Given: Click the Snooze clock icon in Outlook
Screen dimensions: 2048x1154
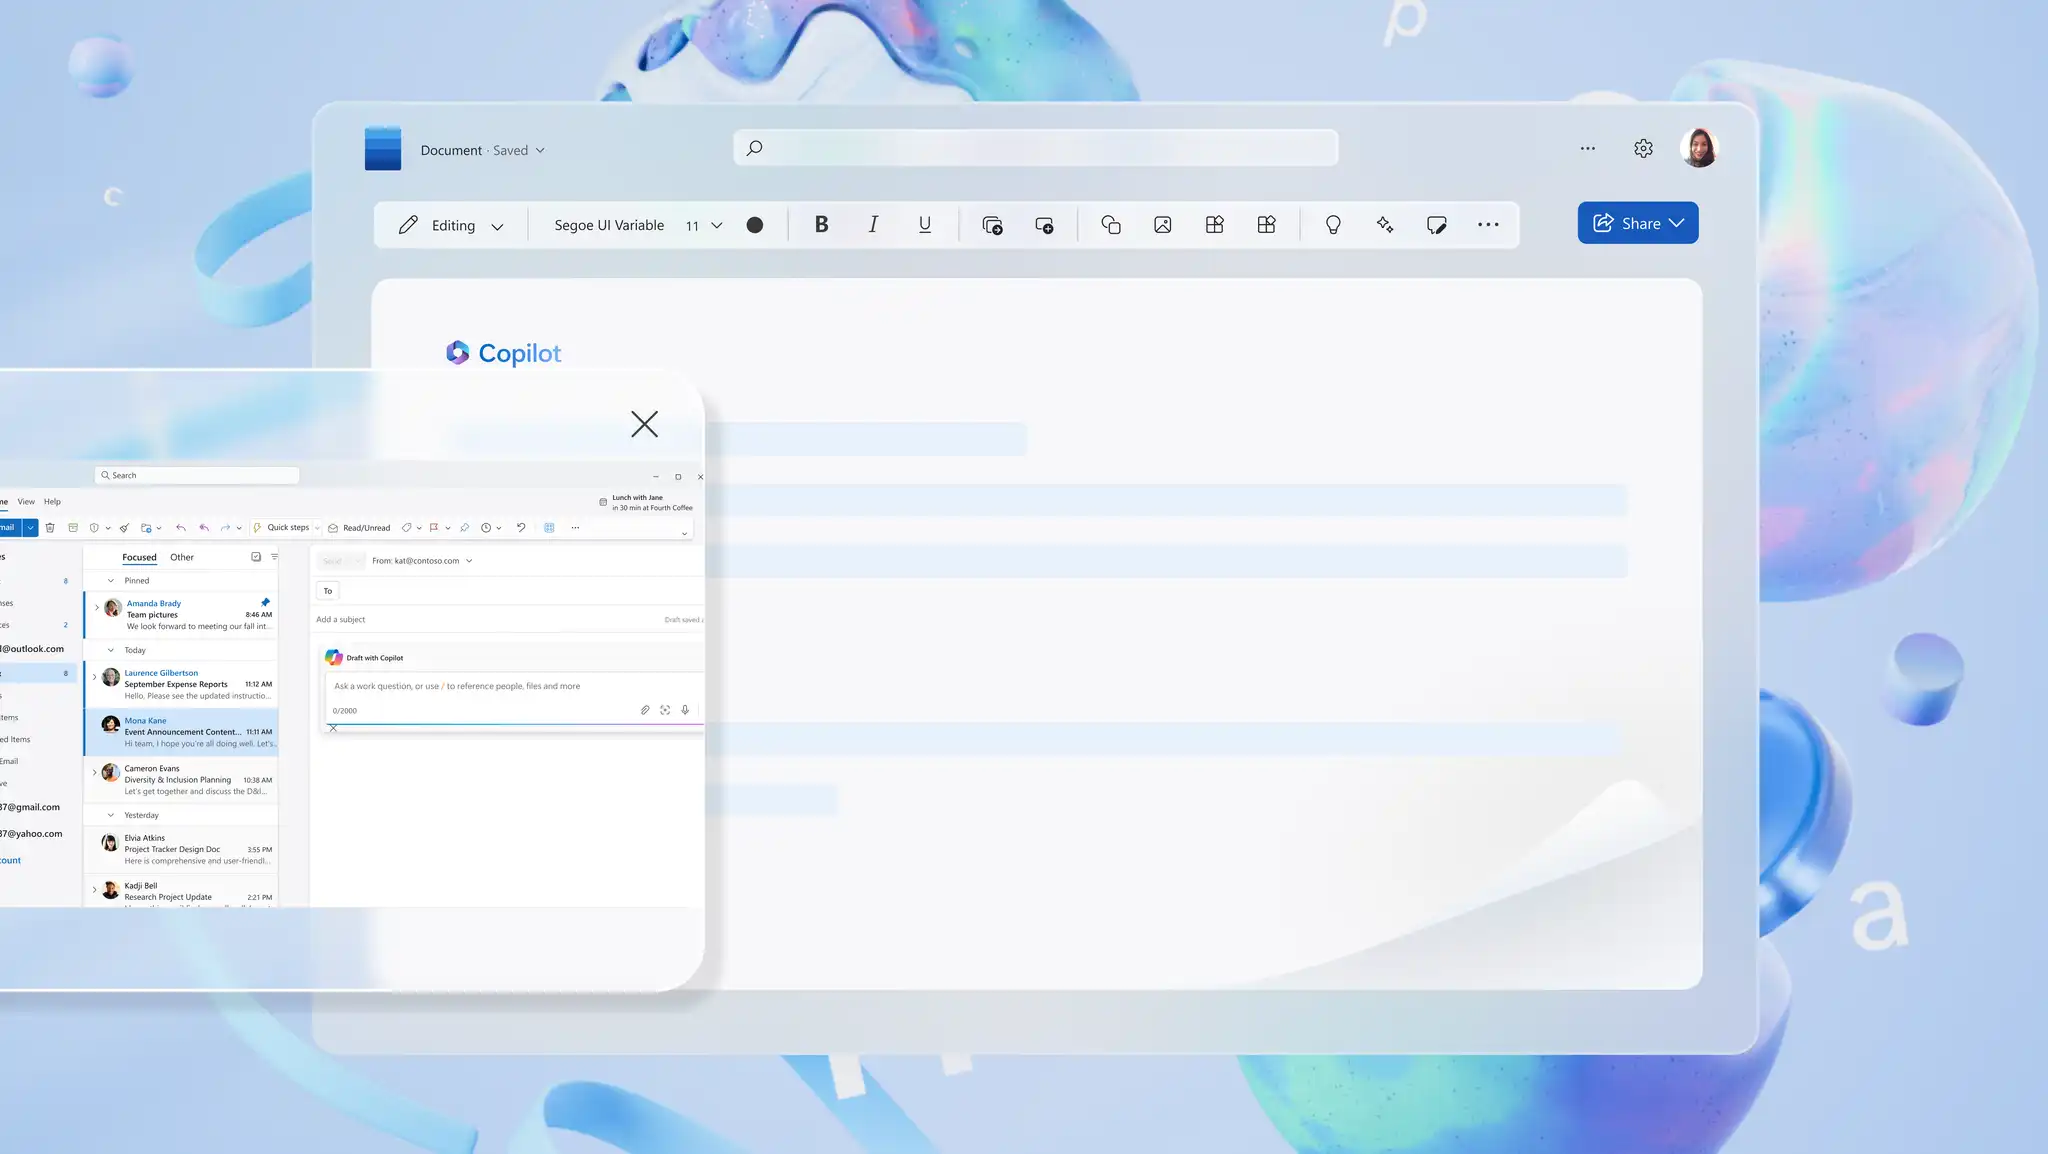Looking at the screenshot, I should pos(486,528).
